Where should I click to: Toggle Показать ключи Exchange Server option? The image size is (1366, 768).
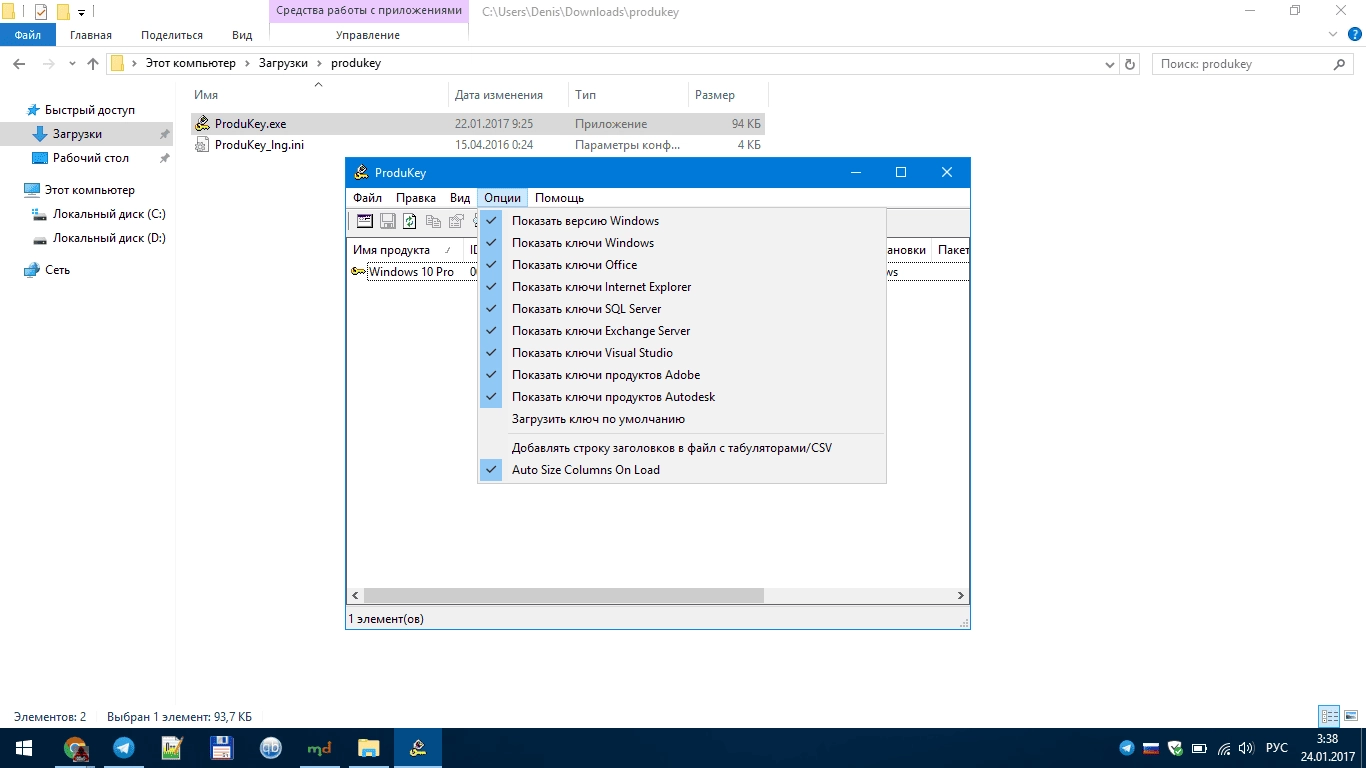pos(682,331)
